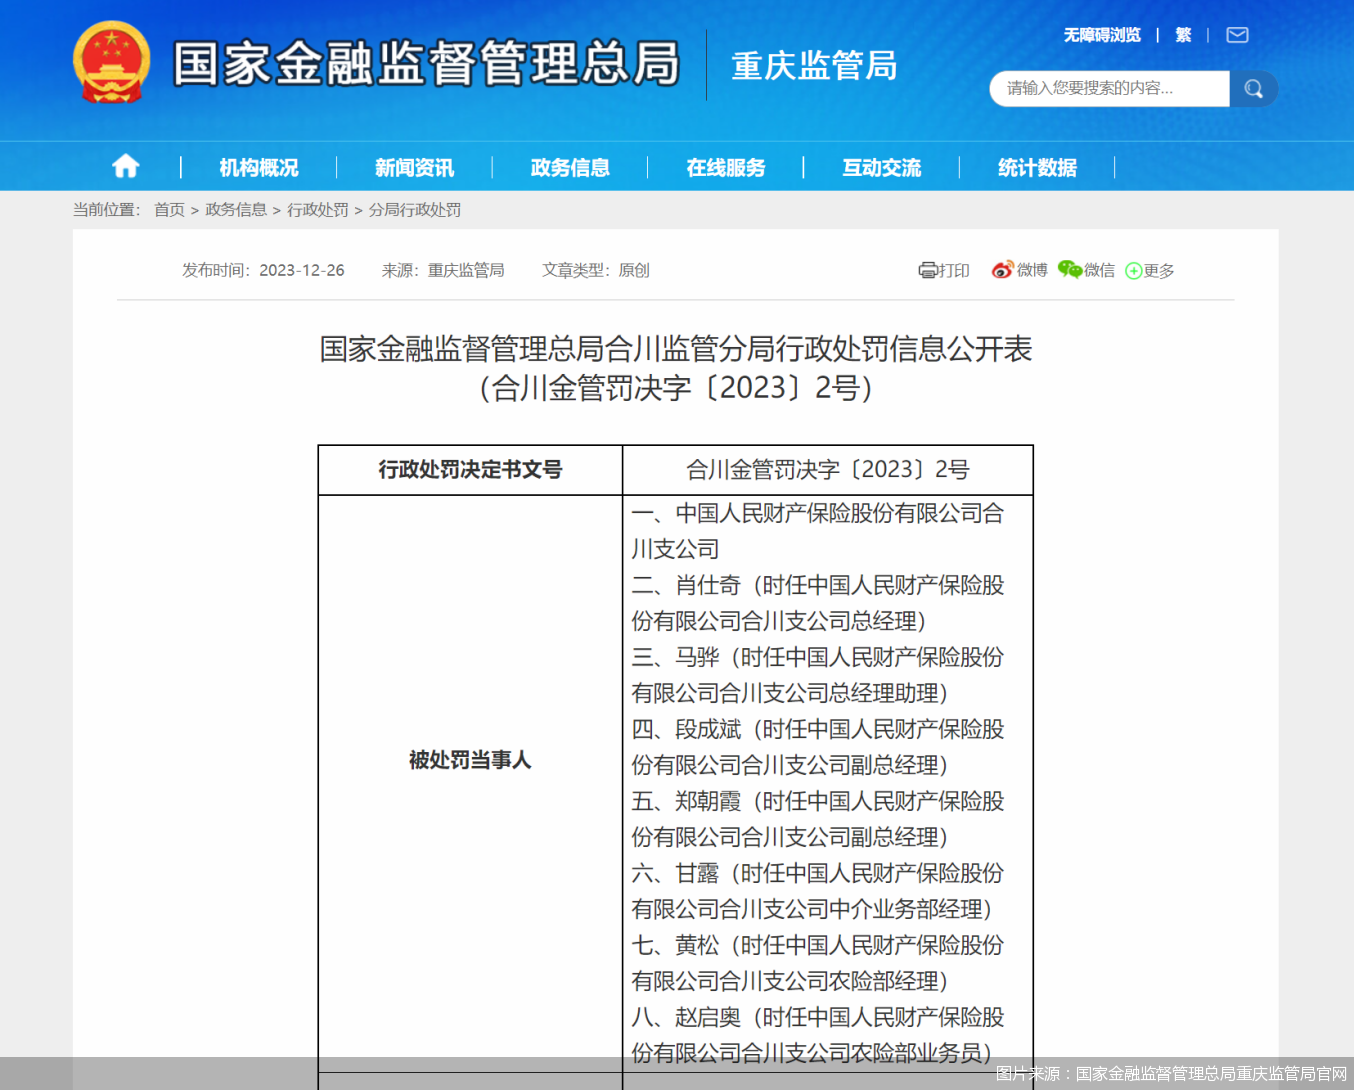Expand the 更多 sharing options
This screenshot has width=1354, height=1090.
[1148, 270]
